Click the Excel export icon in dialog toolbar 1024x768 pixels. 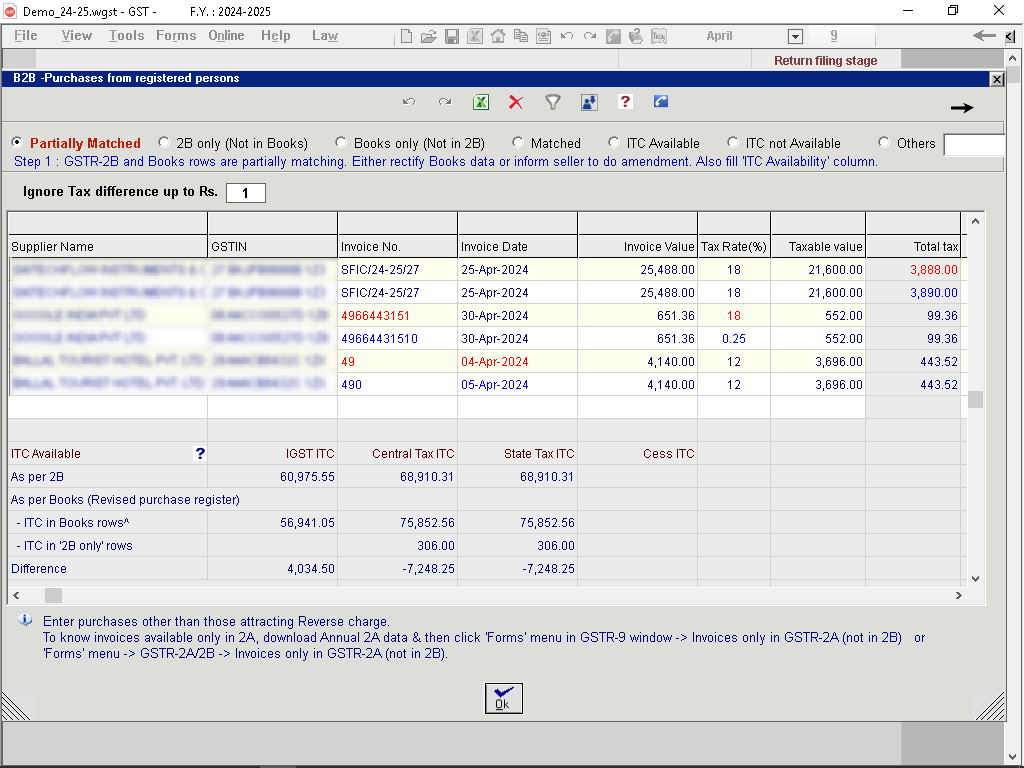click(x=481, y=102)
